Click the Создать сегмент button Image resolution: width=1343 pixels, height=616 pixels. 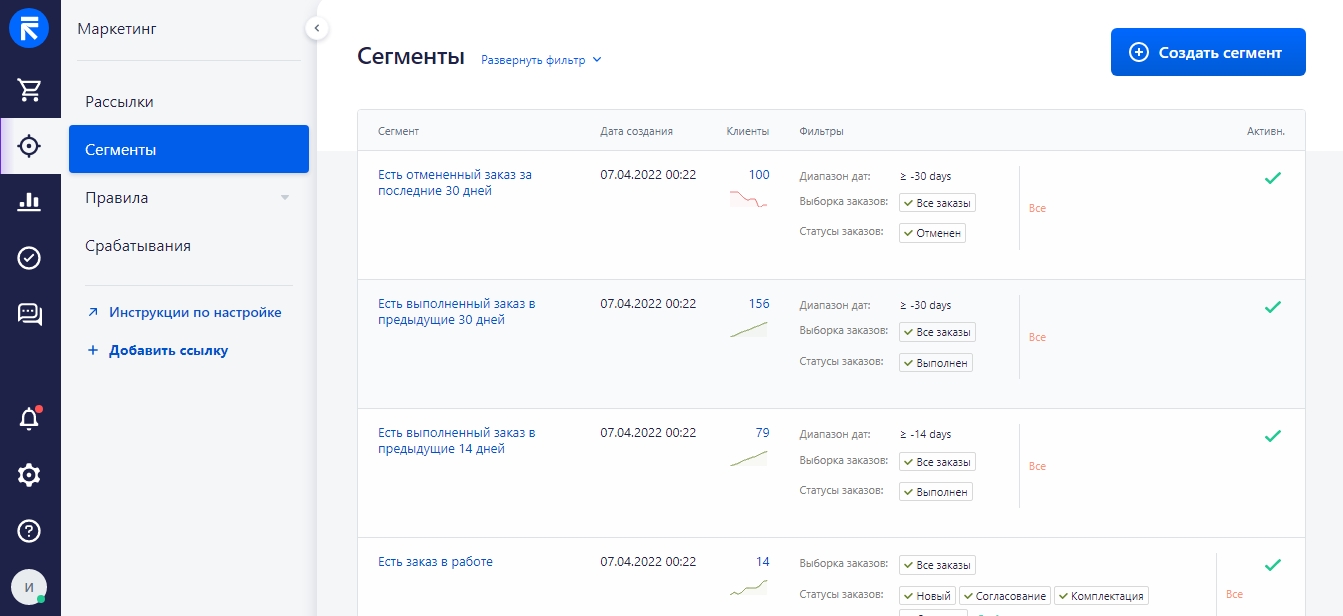click(1208, 51)
